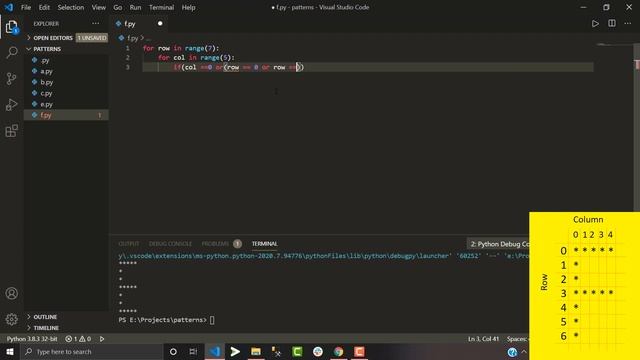This screenshot has width=640, height=360.
Task: Collapse the PATTERNS folder section
Action: click(x=66, y=49)
